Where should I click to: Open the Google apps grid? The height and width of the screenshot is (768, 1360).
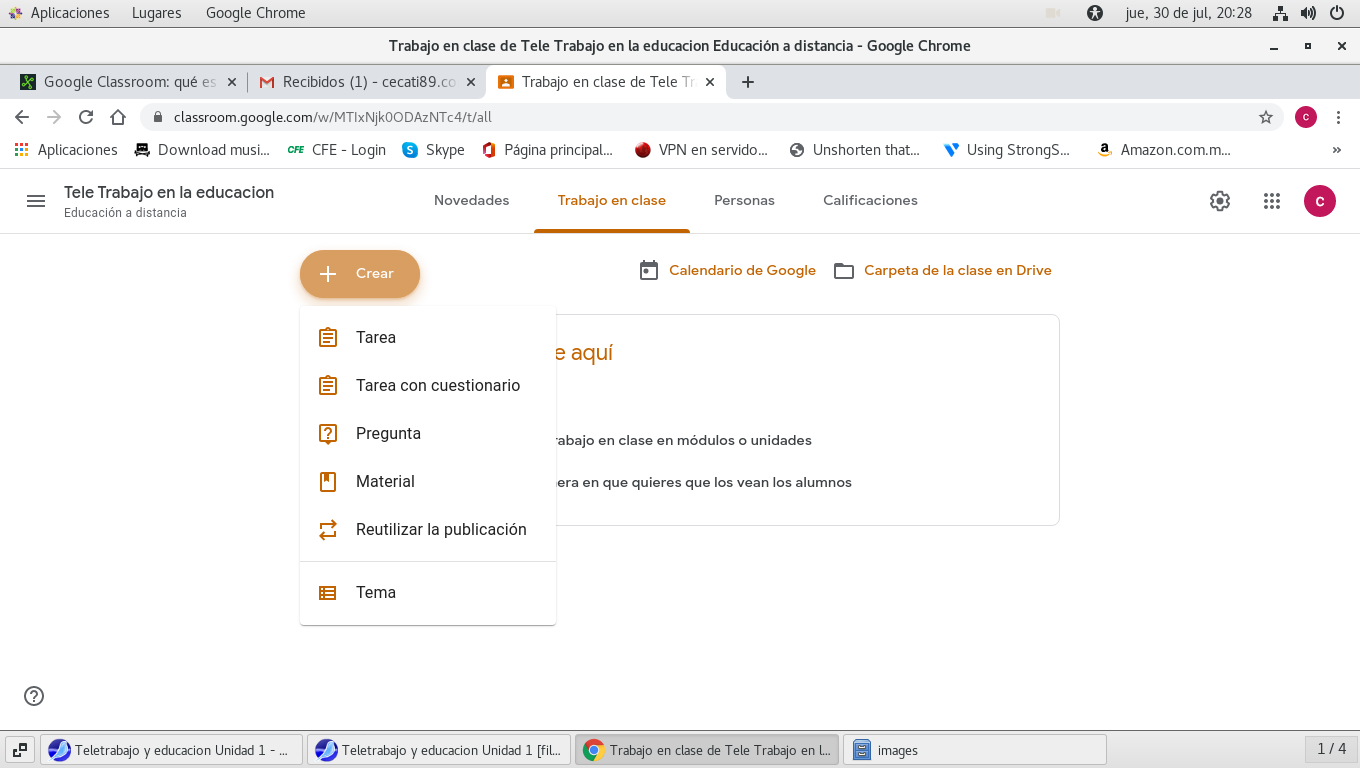(1271, 201)
